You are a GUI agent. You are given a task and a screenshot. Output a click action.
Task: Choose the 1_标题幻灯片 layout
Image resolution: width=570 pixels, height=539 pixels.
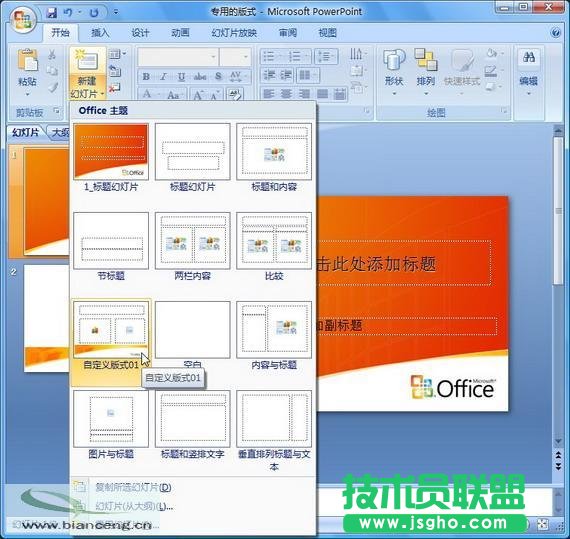(x=111, y=157)
